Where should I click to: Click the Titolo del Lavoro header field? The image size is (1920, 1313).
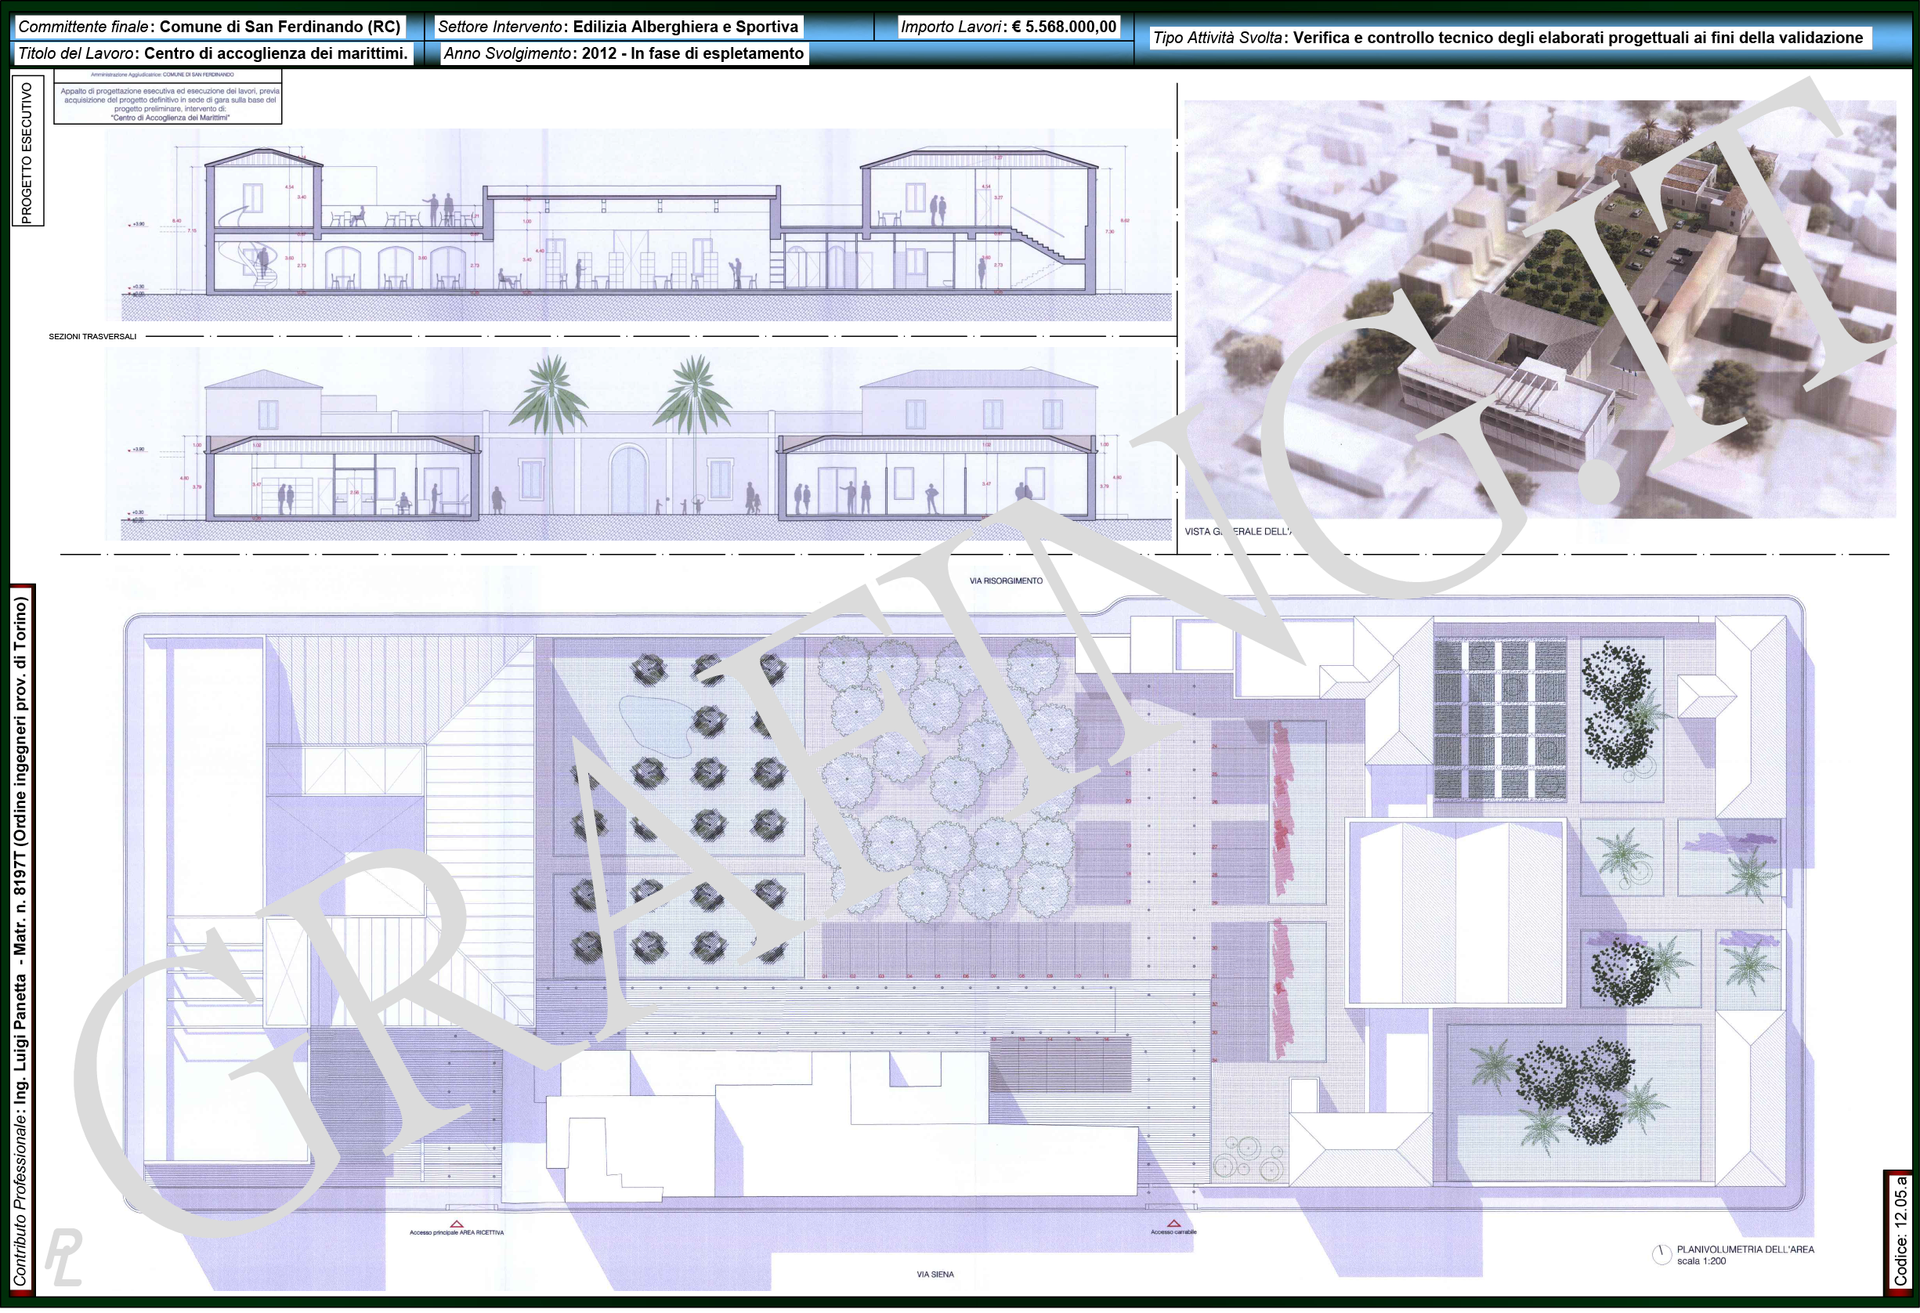213,54
